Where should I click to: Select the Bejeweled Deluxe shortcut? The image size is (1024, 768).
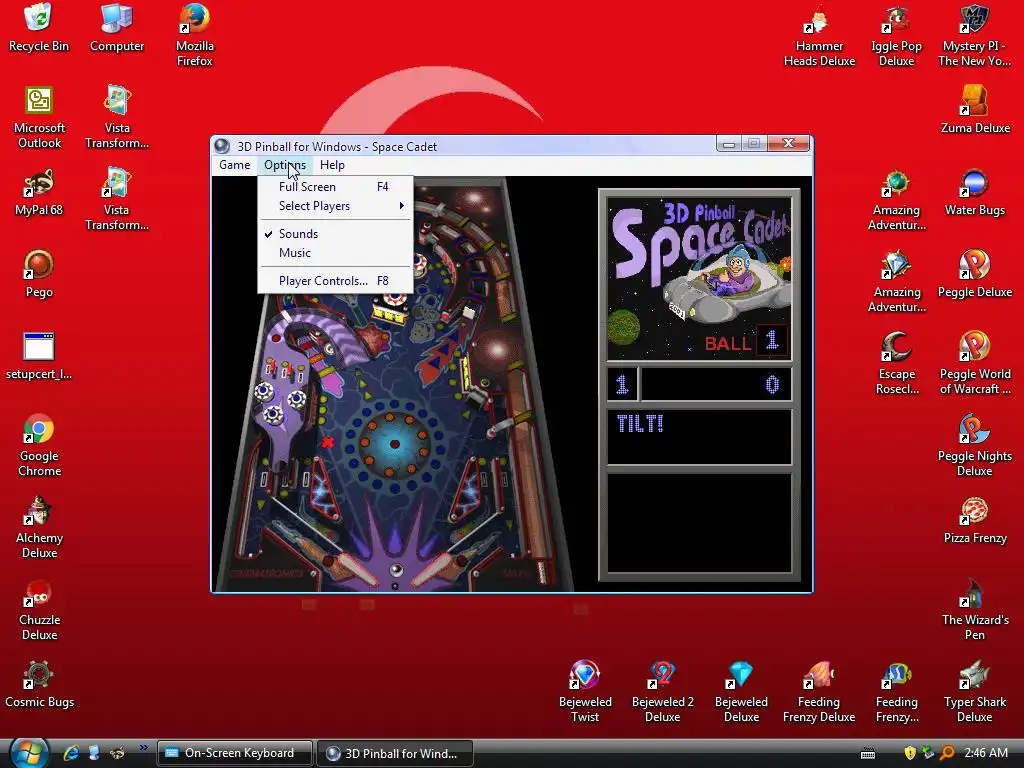pos(741,691)
